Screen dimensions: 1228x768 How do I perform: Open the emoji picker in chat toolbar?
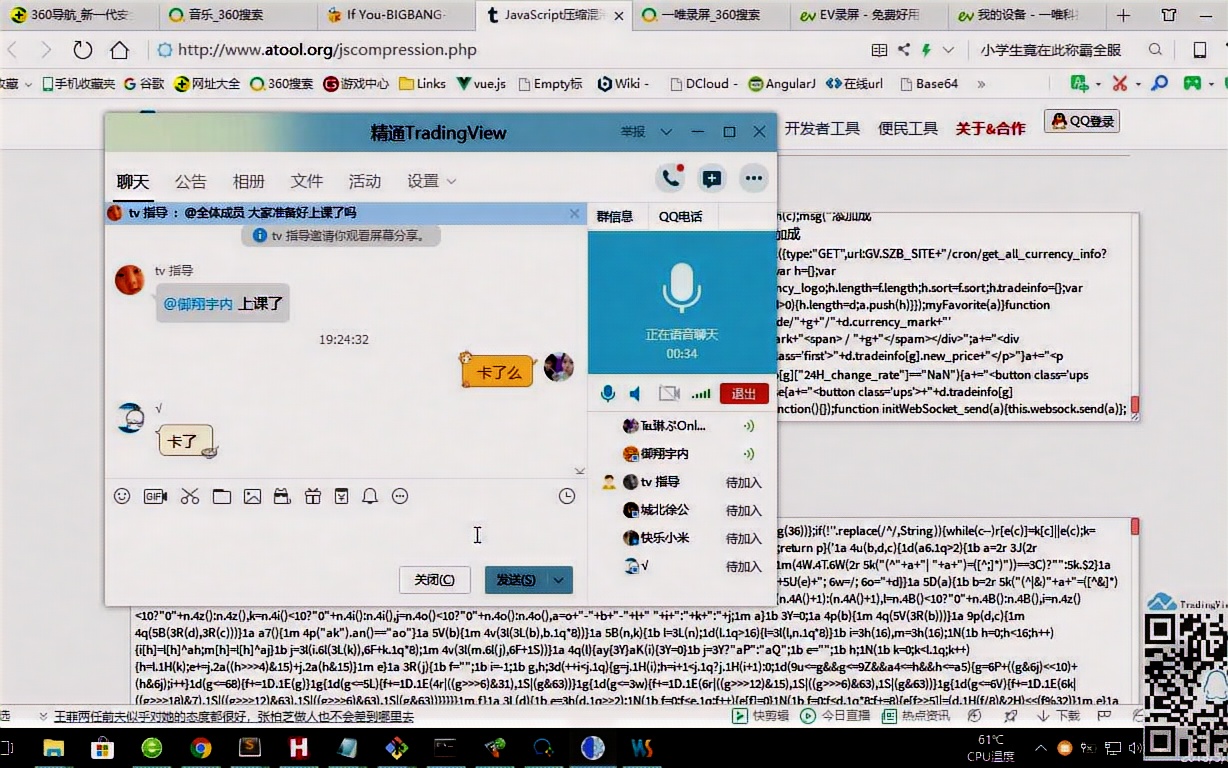[x=123, y=495]
